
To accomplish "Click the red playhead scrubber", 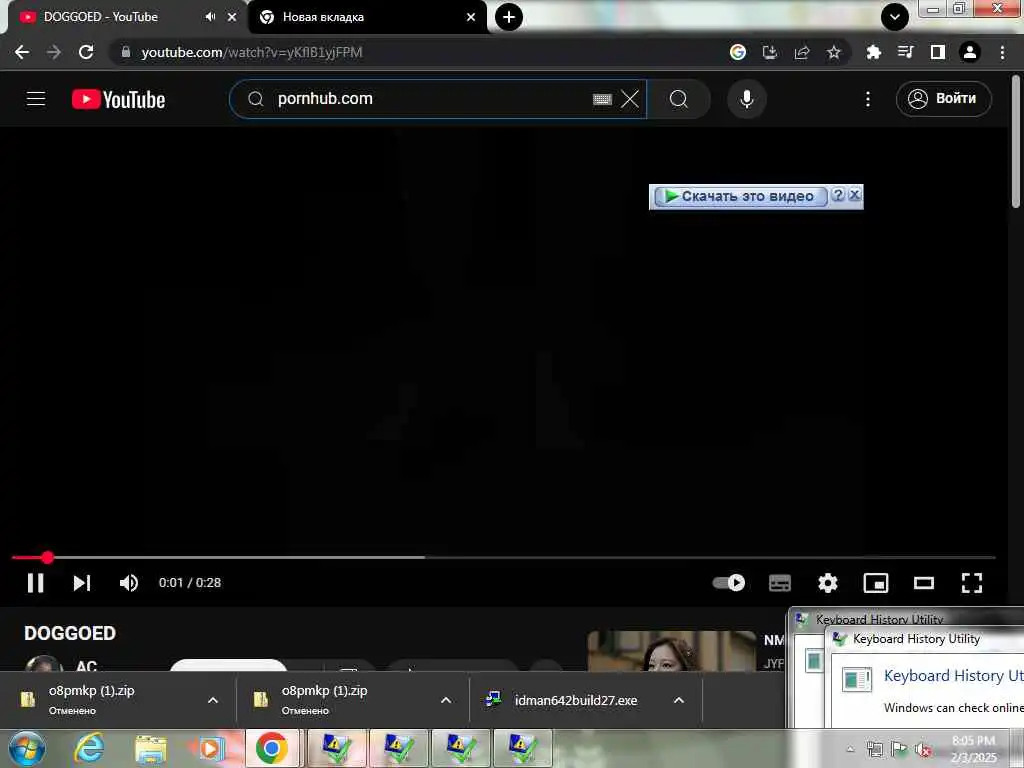I will pyautogui.click(x=48, y=558).
